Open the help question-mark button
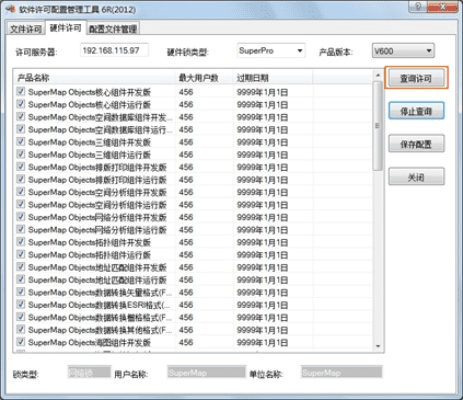 [x=418, y=6]
